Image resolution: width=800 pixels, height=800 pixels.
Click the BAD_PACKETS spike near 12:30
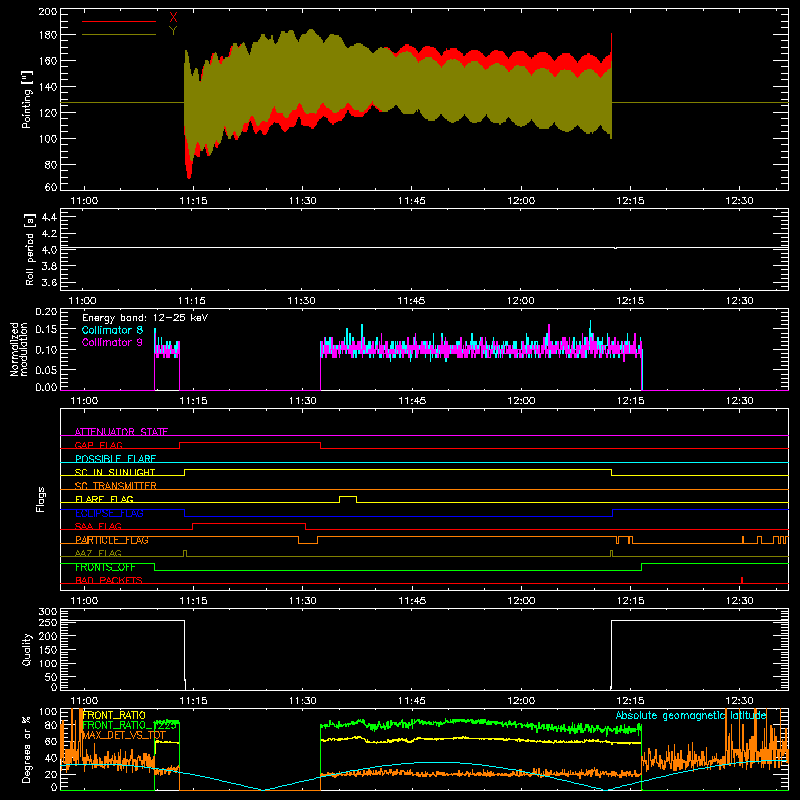coord(742,580)
